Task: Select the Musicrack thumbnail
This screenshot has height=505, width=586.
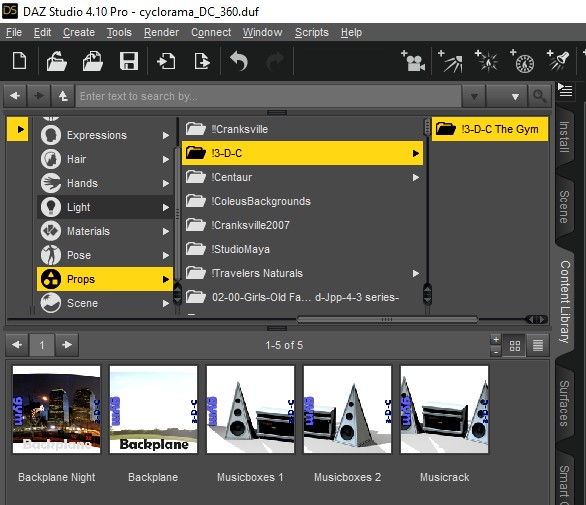Action: [x=444, y=410]
